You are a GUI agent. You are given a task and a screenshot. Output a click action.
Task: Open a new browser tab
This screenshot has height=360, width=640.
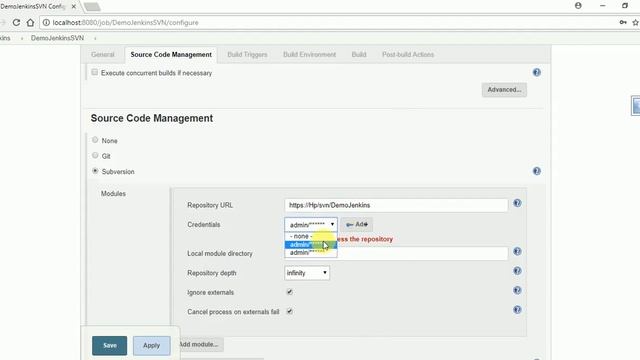tap(92, 7)
